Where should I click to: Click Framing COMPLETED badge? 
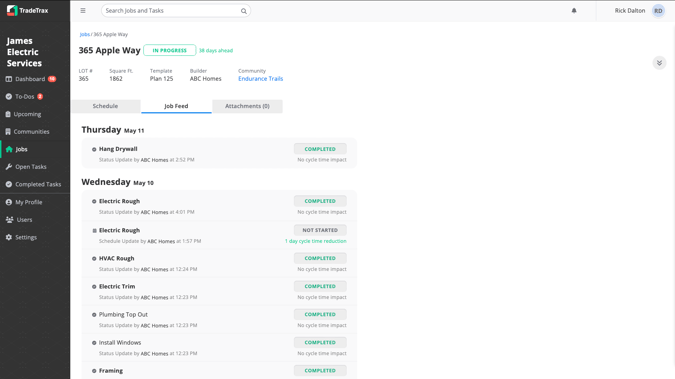coord(320,370)
